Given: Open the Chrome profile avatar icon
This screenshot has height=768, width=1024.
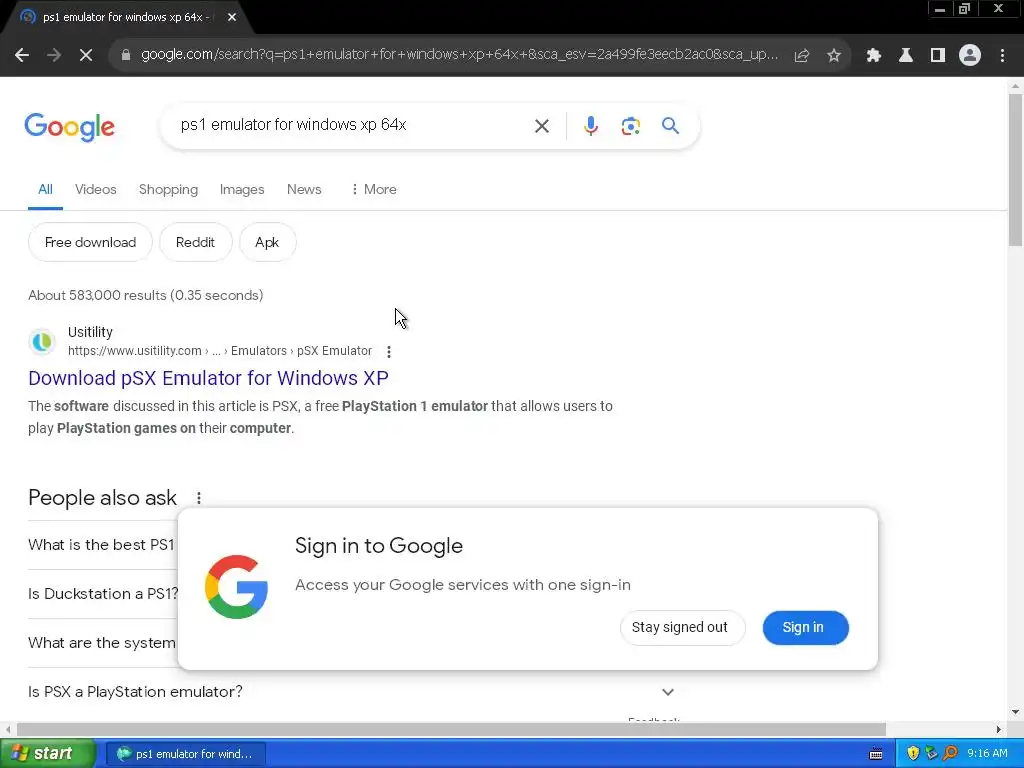Looking at the screenshot, I should point(970,56).
